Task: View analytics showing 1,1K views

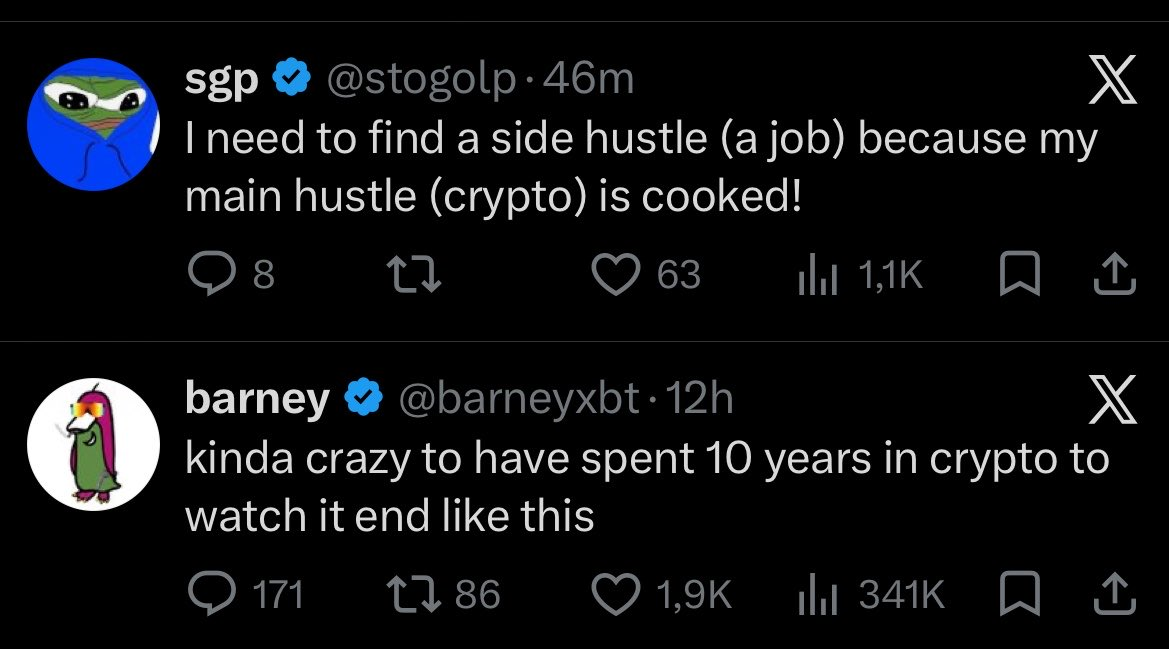Action: coord(860,274)
